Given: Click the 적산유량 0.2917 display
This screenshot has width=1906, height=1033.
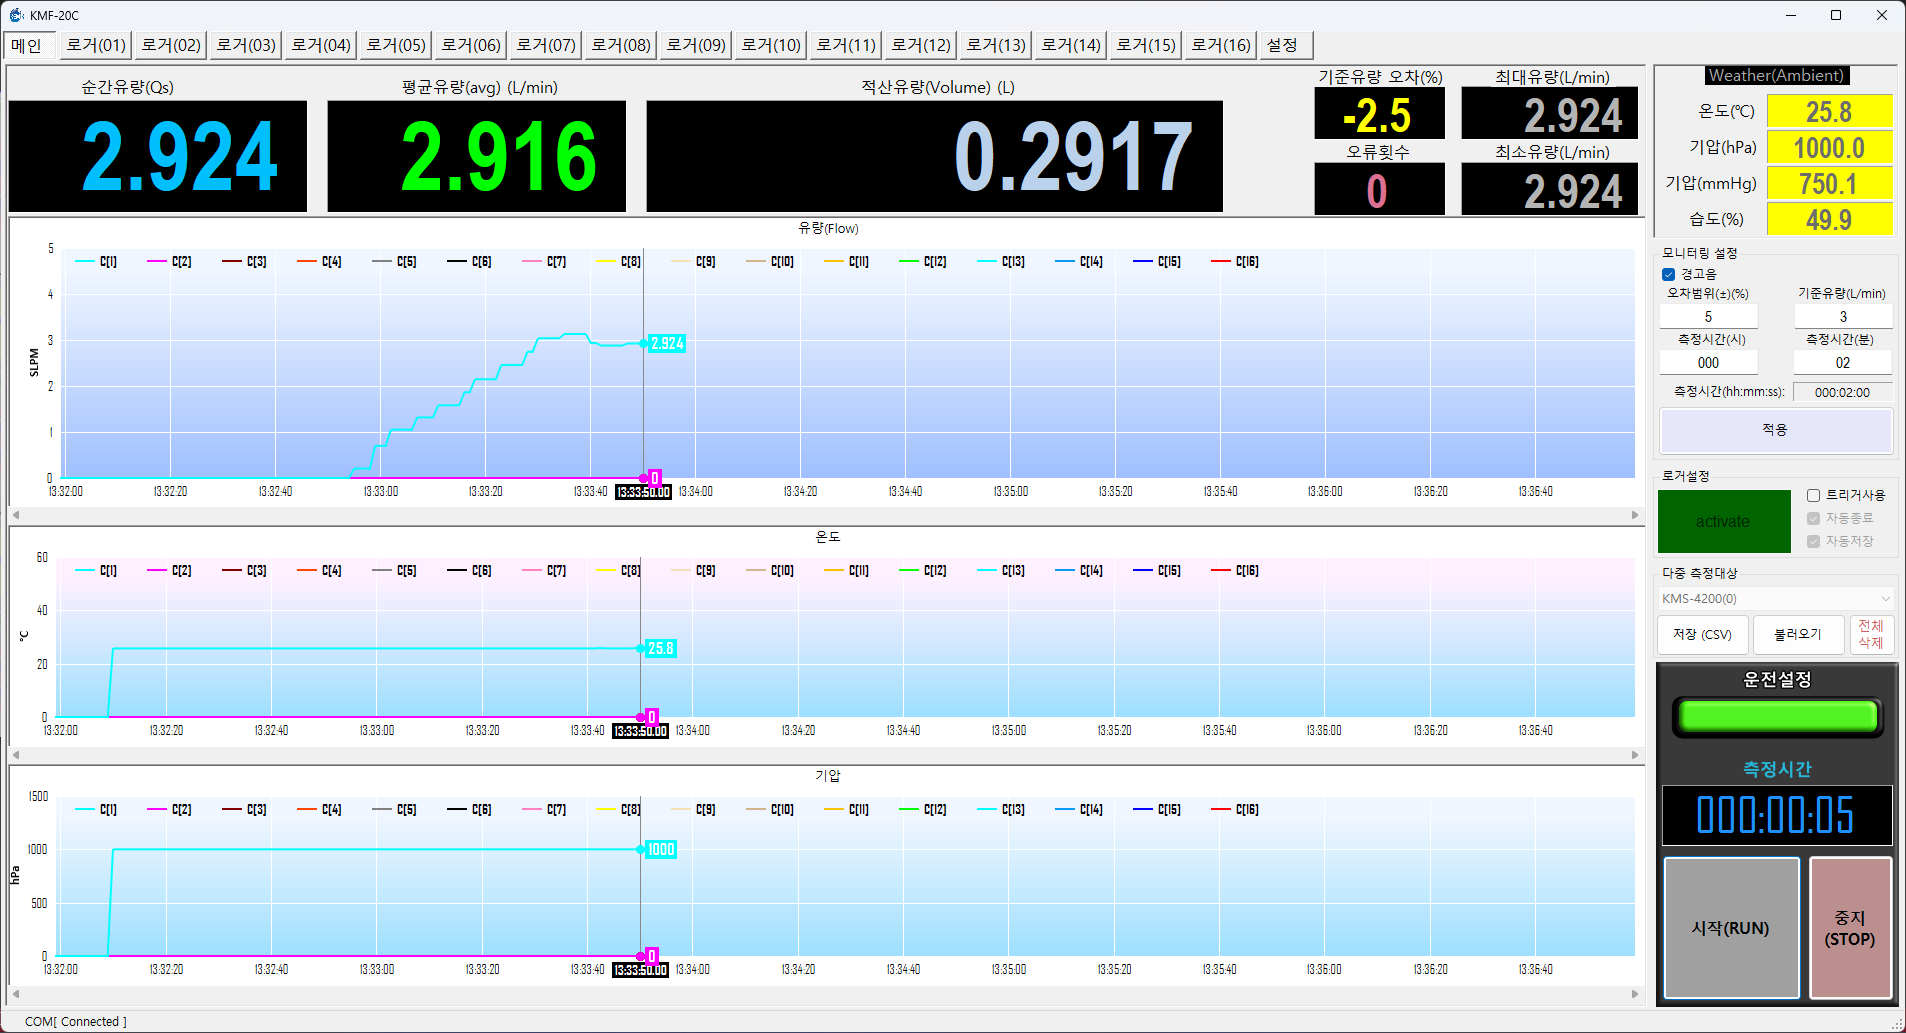Looking at the screenshot, I should 935,156.
